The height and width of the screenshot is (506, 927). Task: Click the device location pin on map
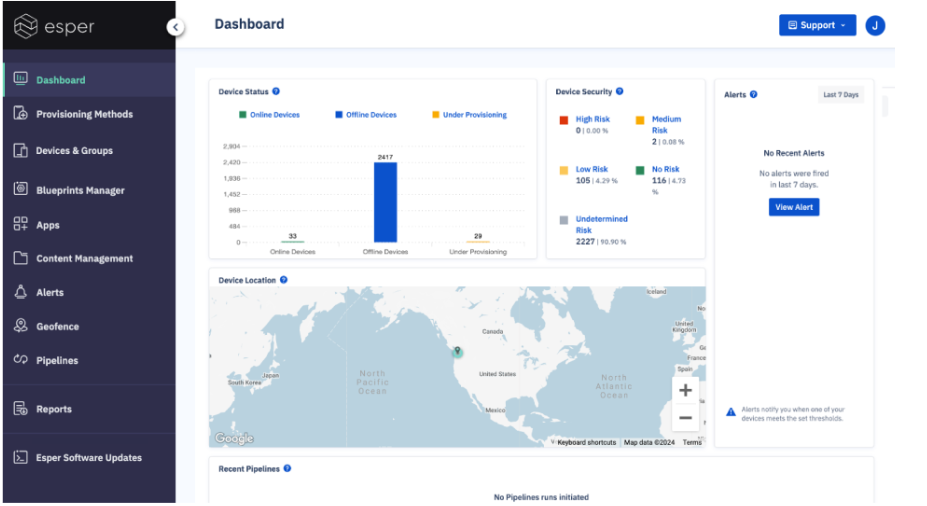(457, 351)
